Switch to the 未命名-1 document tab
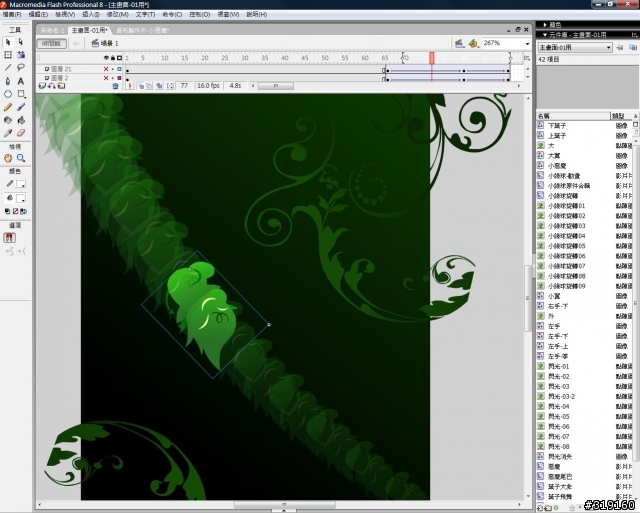This screenshot has width=640, height=513. tap(52, 30)
